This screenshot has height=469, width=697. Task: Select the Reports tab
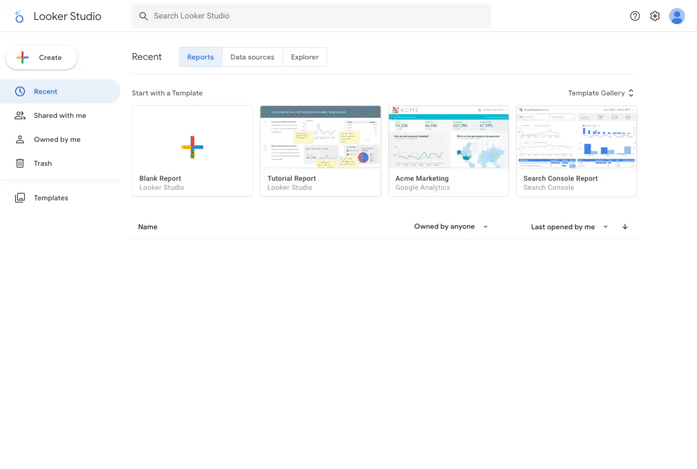click(x=200, y=57)
